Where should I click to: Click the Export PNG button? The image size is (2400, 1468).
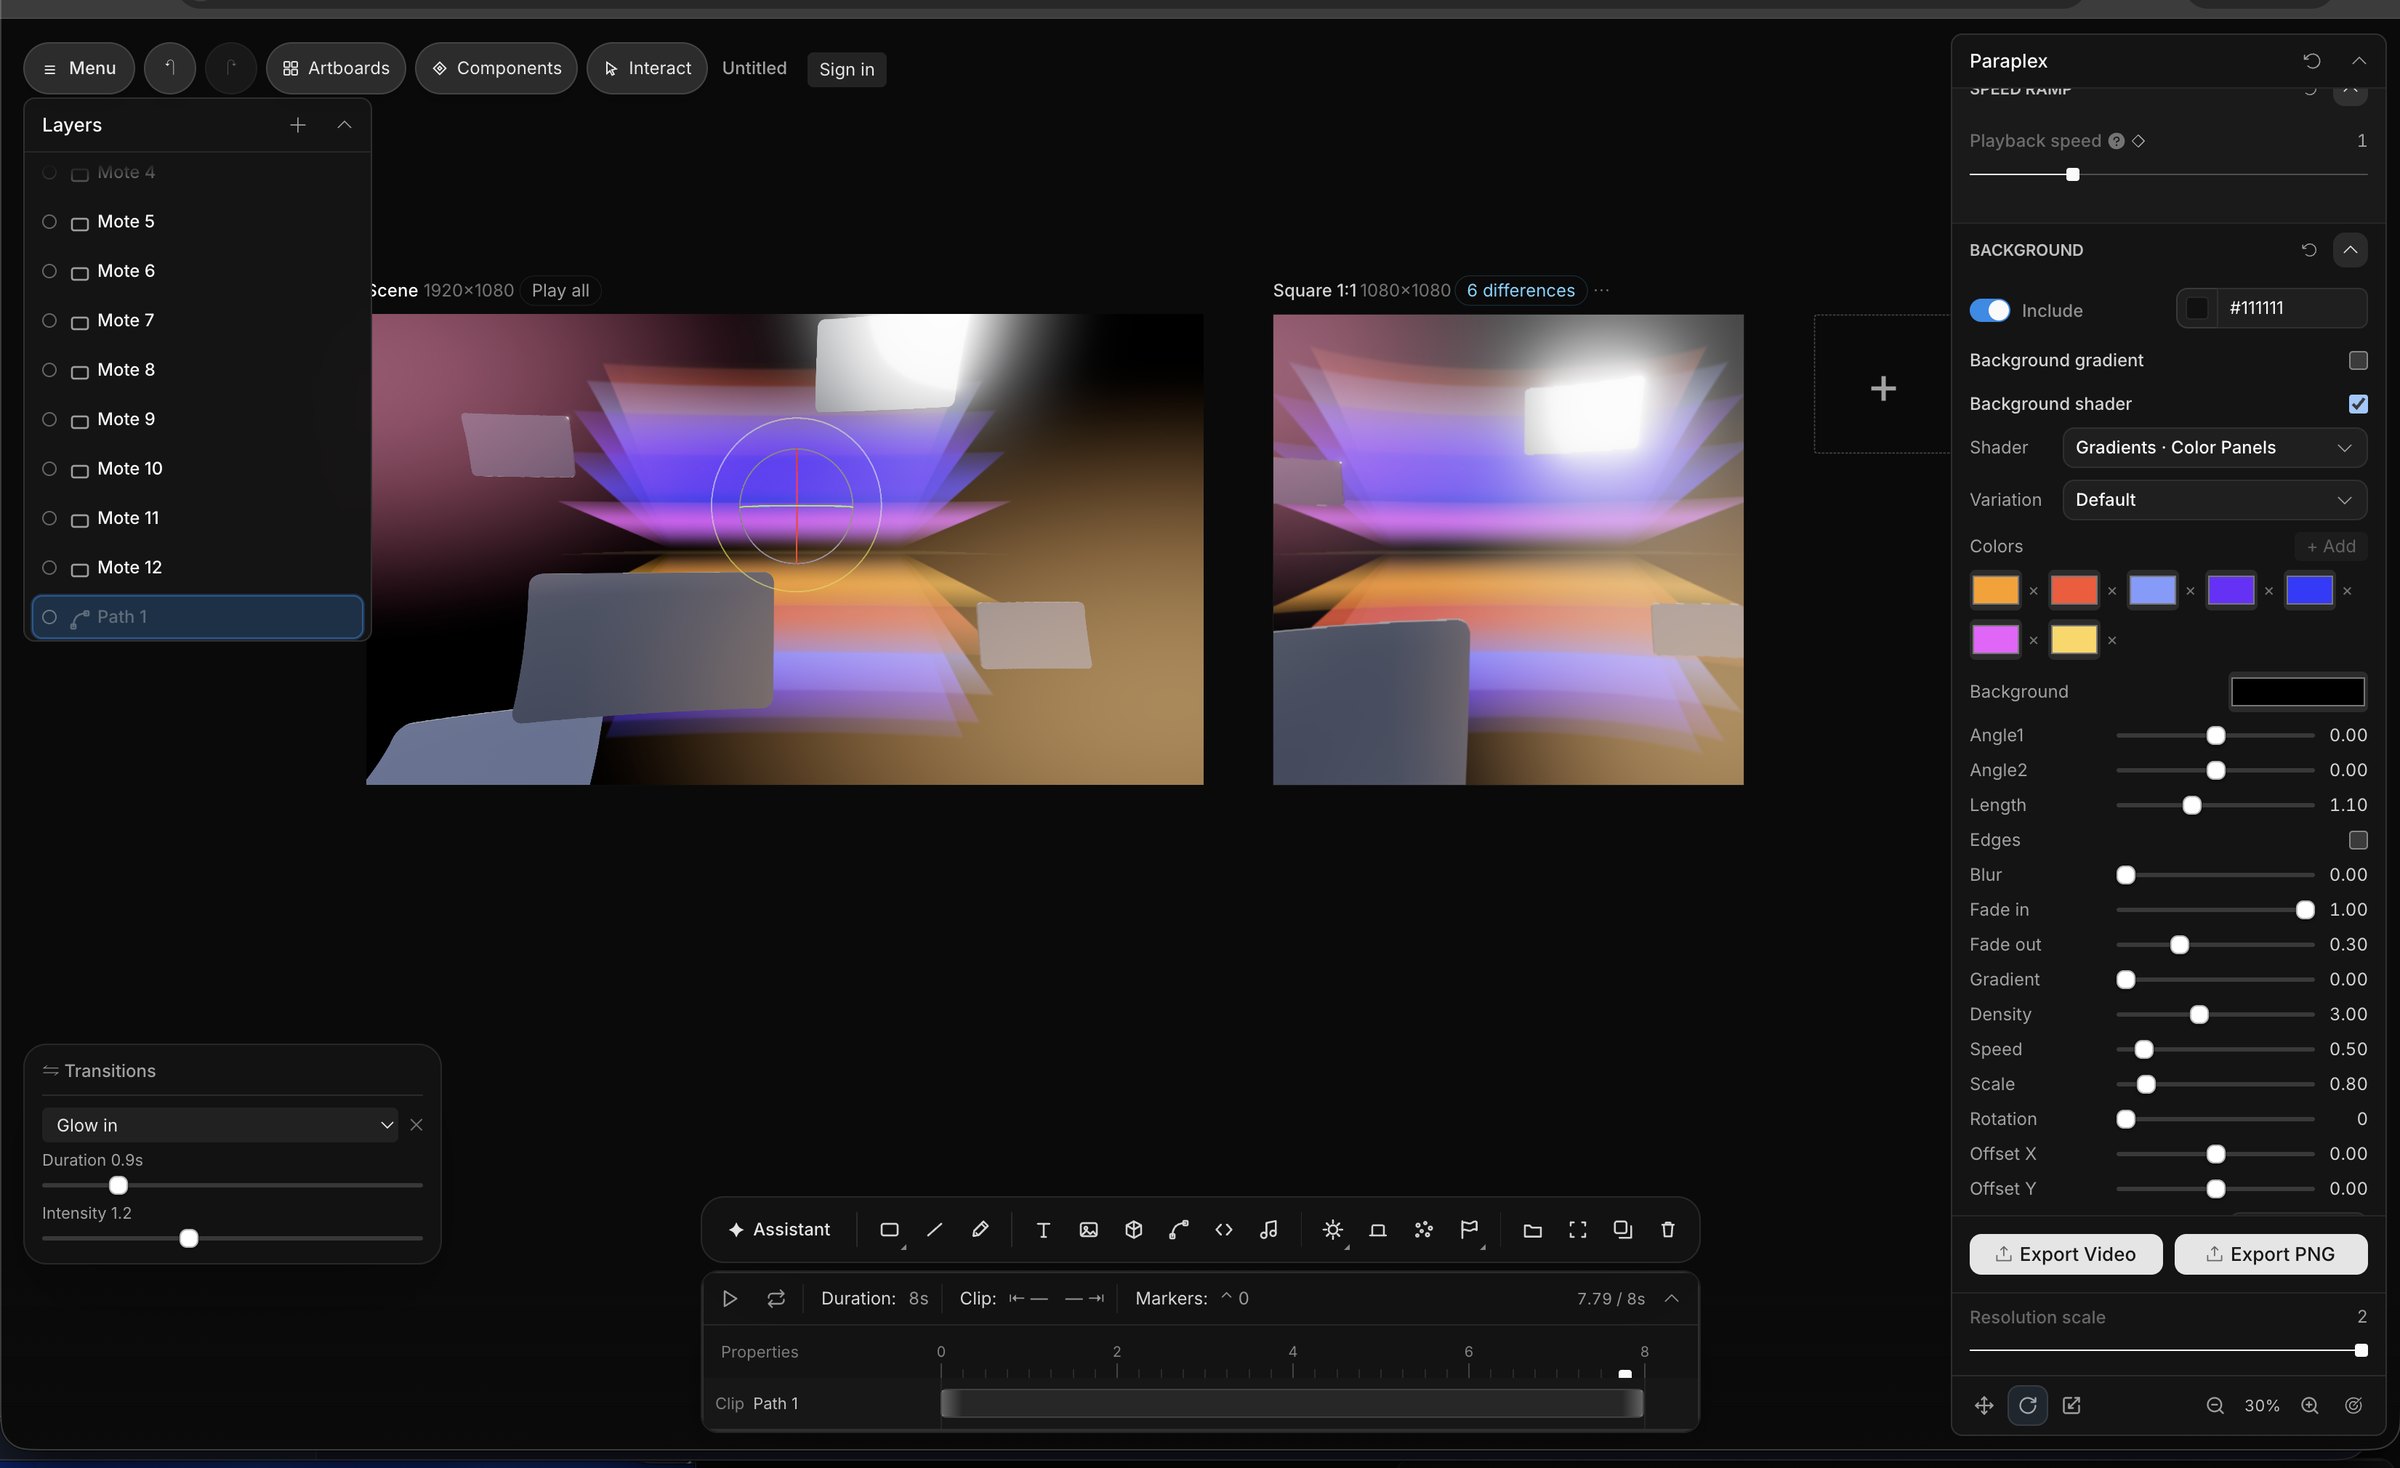coord(2270,1254)
